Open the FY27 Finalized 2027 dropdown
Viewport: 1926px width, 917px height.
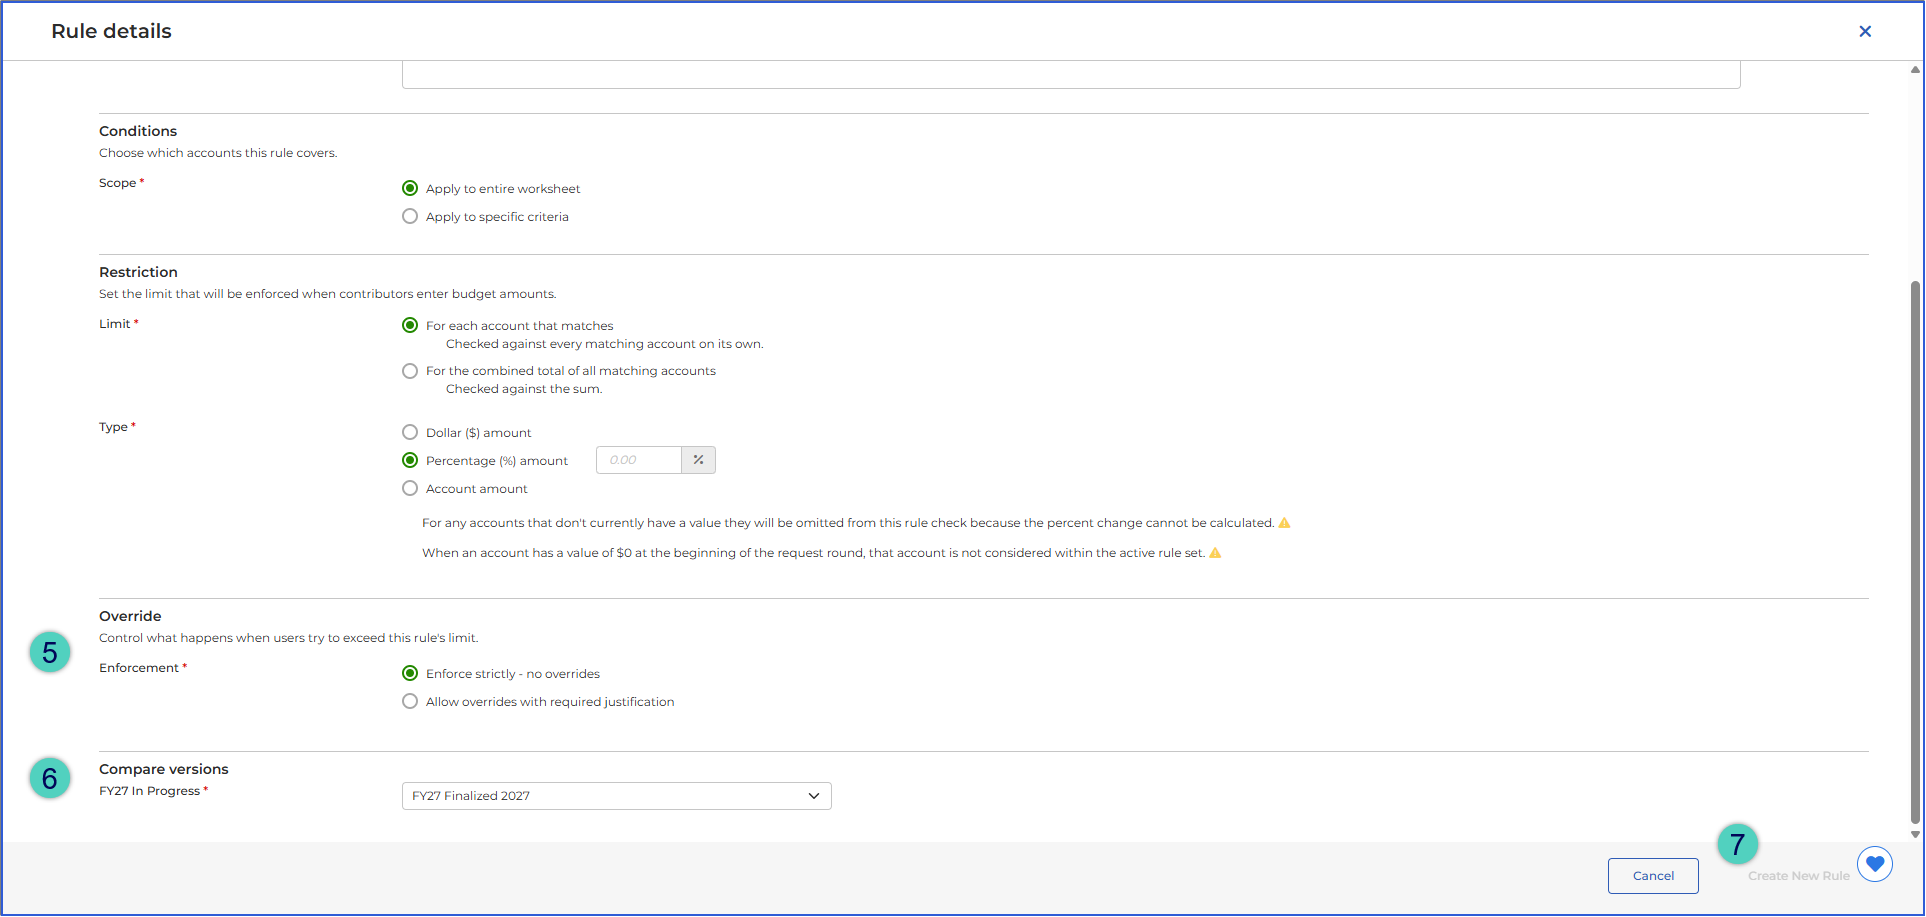pyautogui.click(x=616, y=796)
